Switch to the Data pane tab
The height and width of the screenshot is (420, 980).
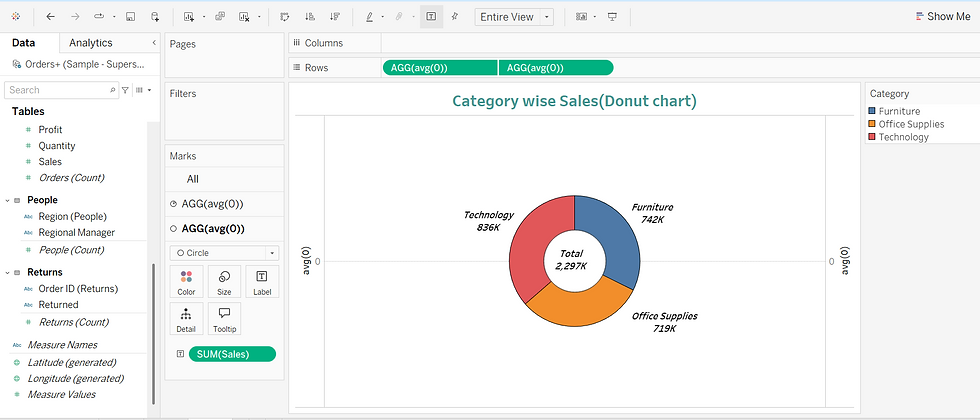24,42
